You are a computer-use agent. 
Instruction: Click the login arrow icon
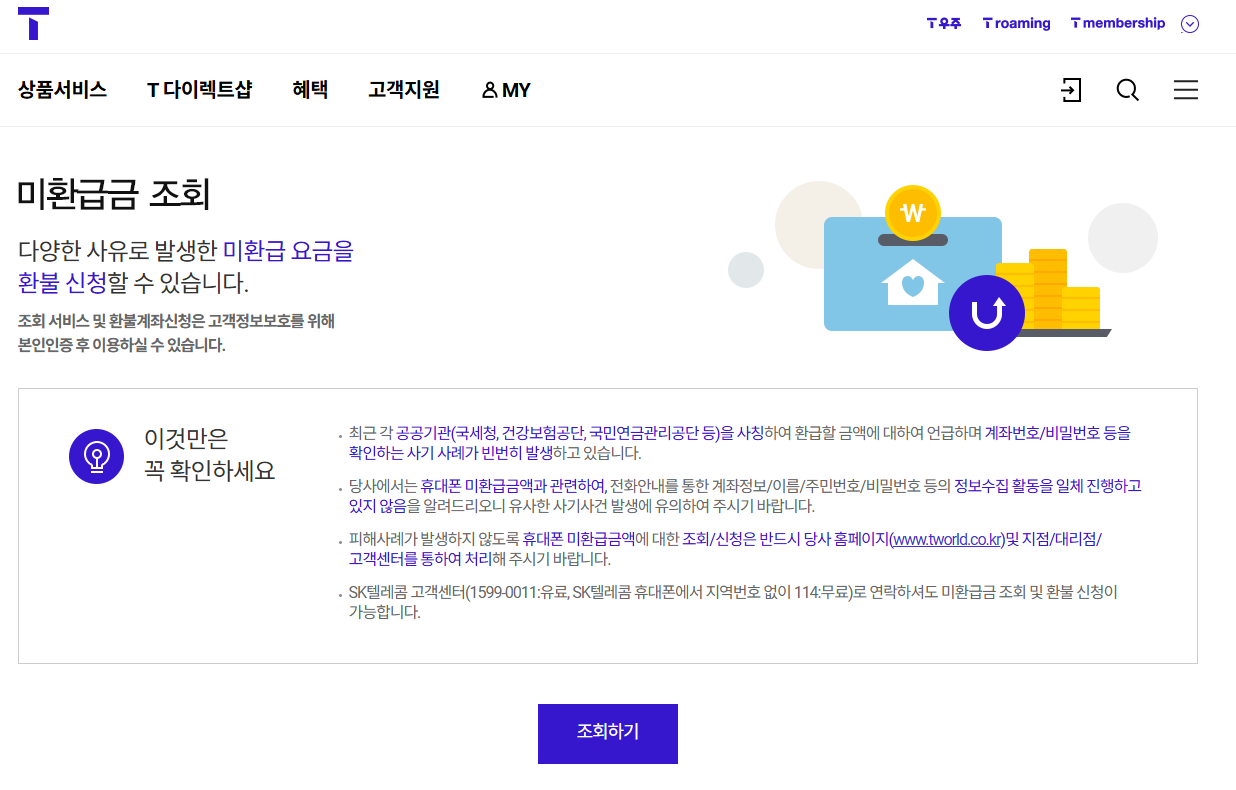[1072, 90]
